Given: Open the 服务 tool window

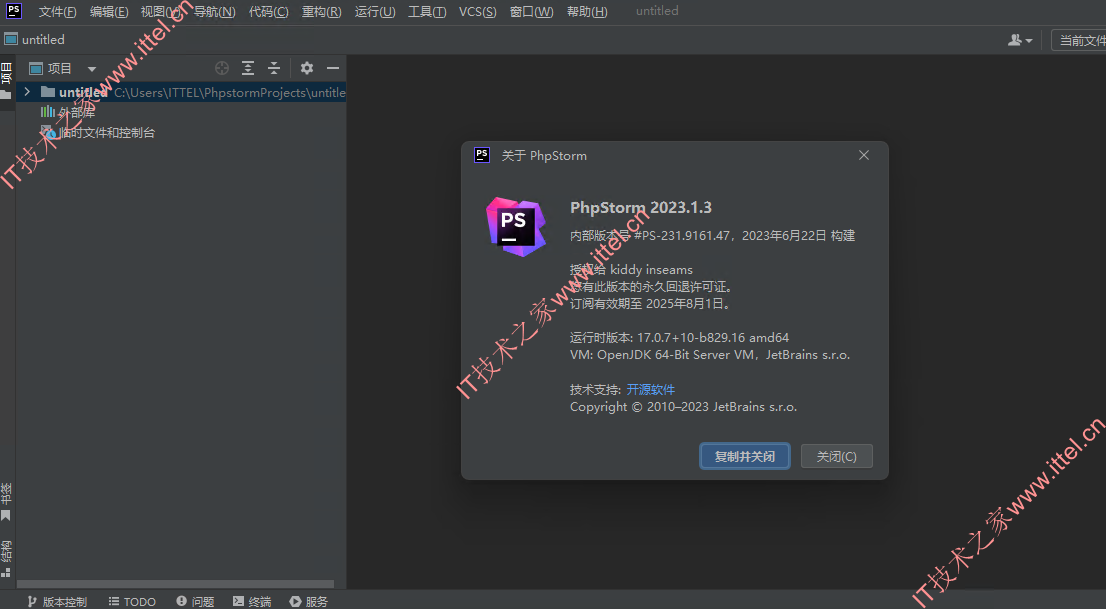Looking at the screenshot, I should [309, 601].
